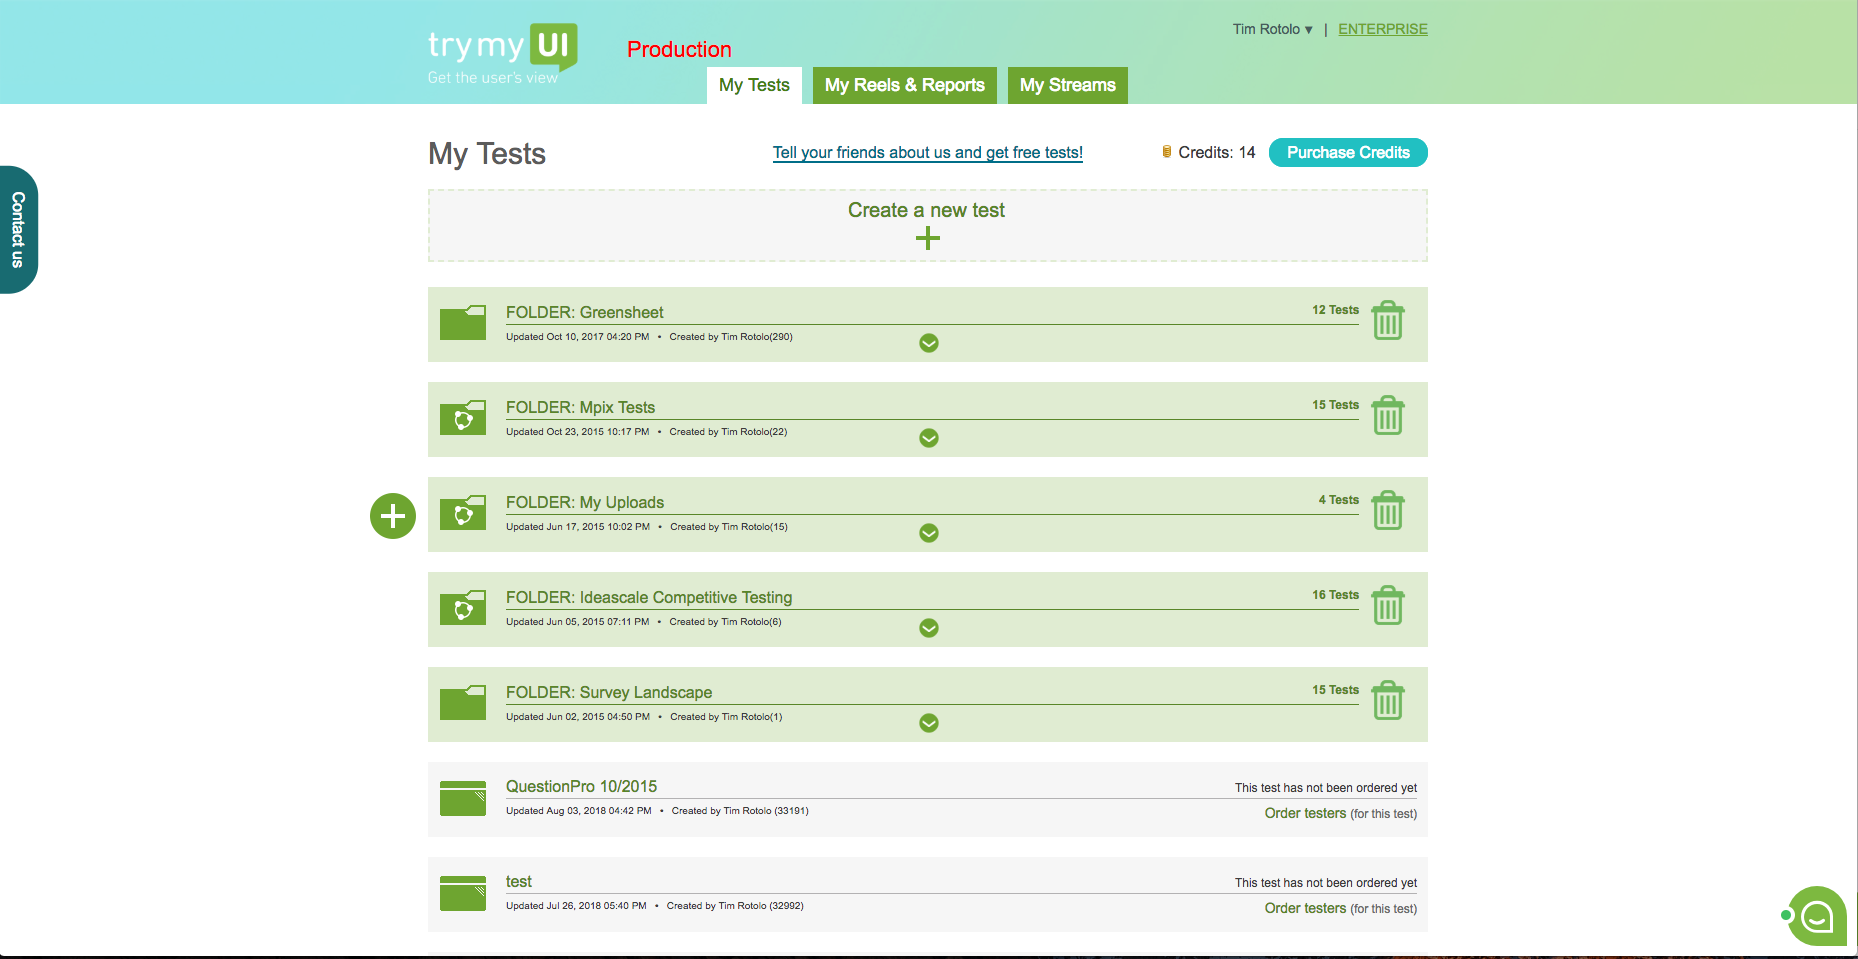Click the green plus icon beside My Uploads
1858x959 pixels.
point(392,516)
